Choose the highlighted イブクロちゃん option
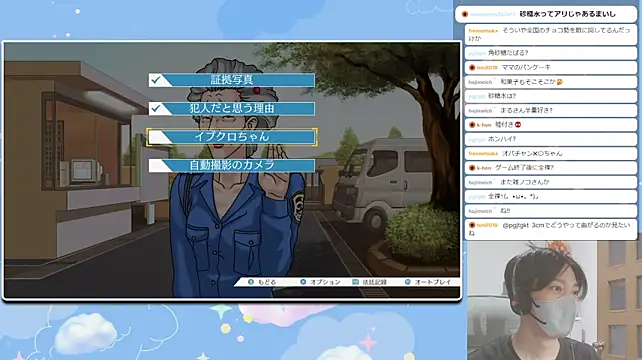642x360 pixels. pos(232,137)
